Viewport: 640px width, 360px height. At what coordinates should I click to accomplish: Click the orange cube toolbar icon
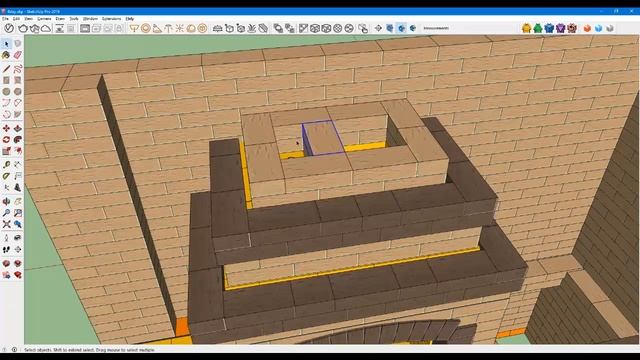tap(587, 28)
